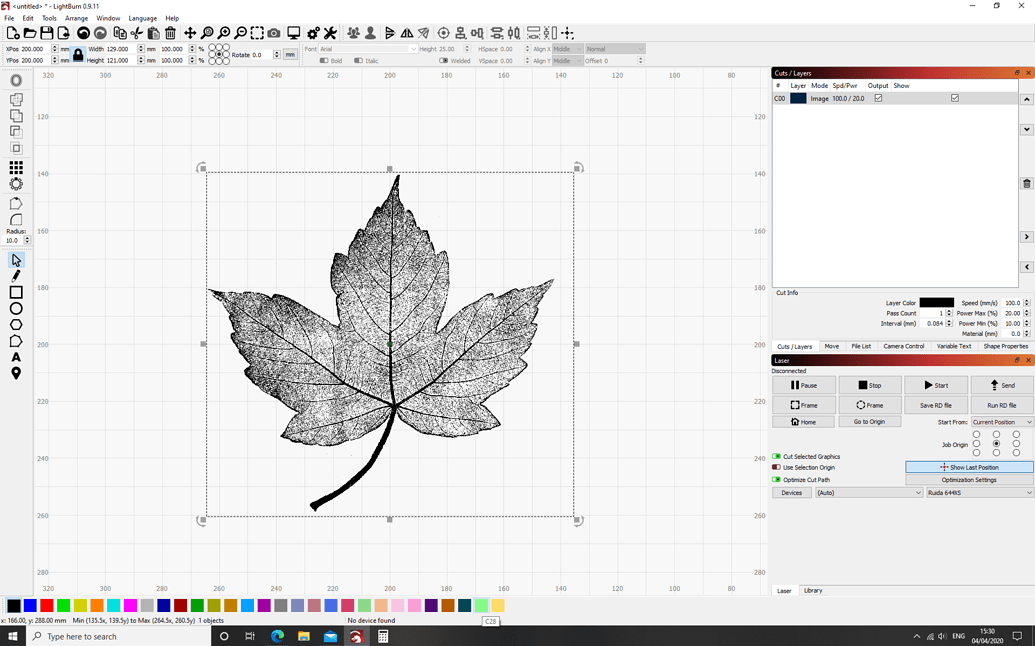Screen dimensions: 1035x646
Task: Toggle the Output checkbox for layer C00
Action: 879,98
